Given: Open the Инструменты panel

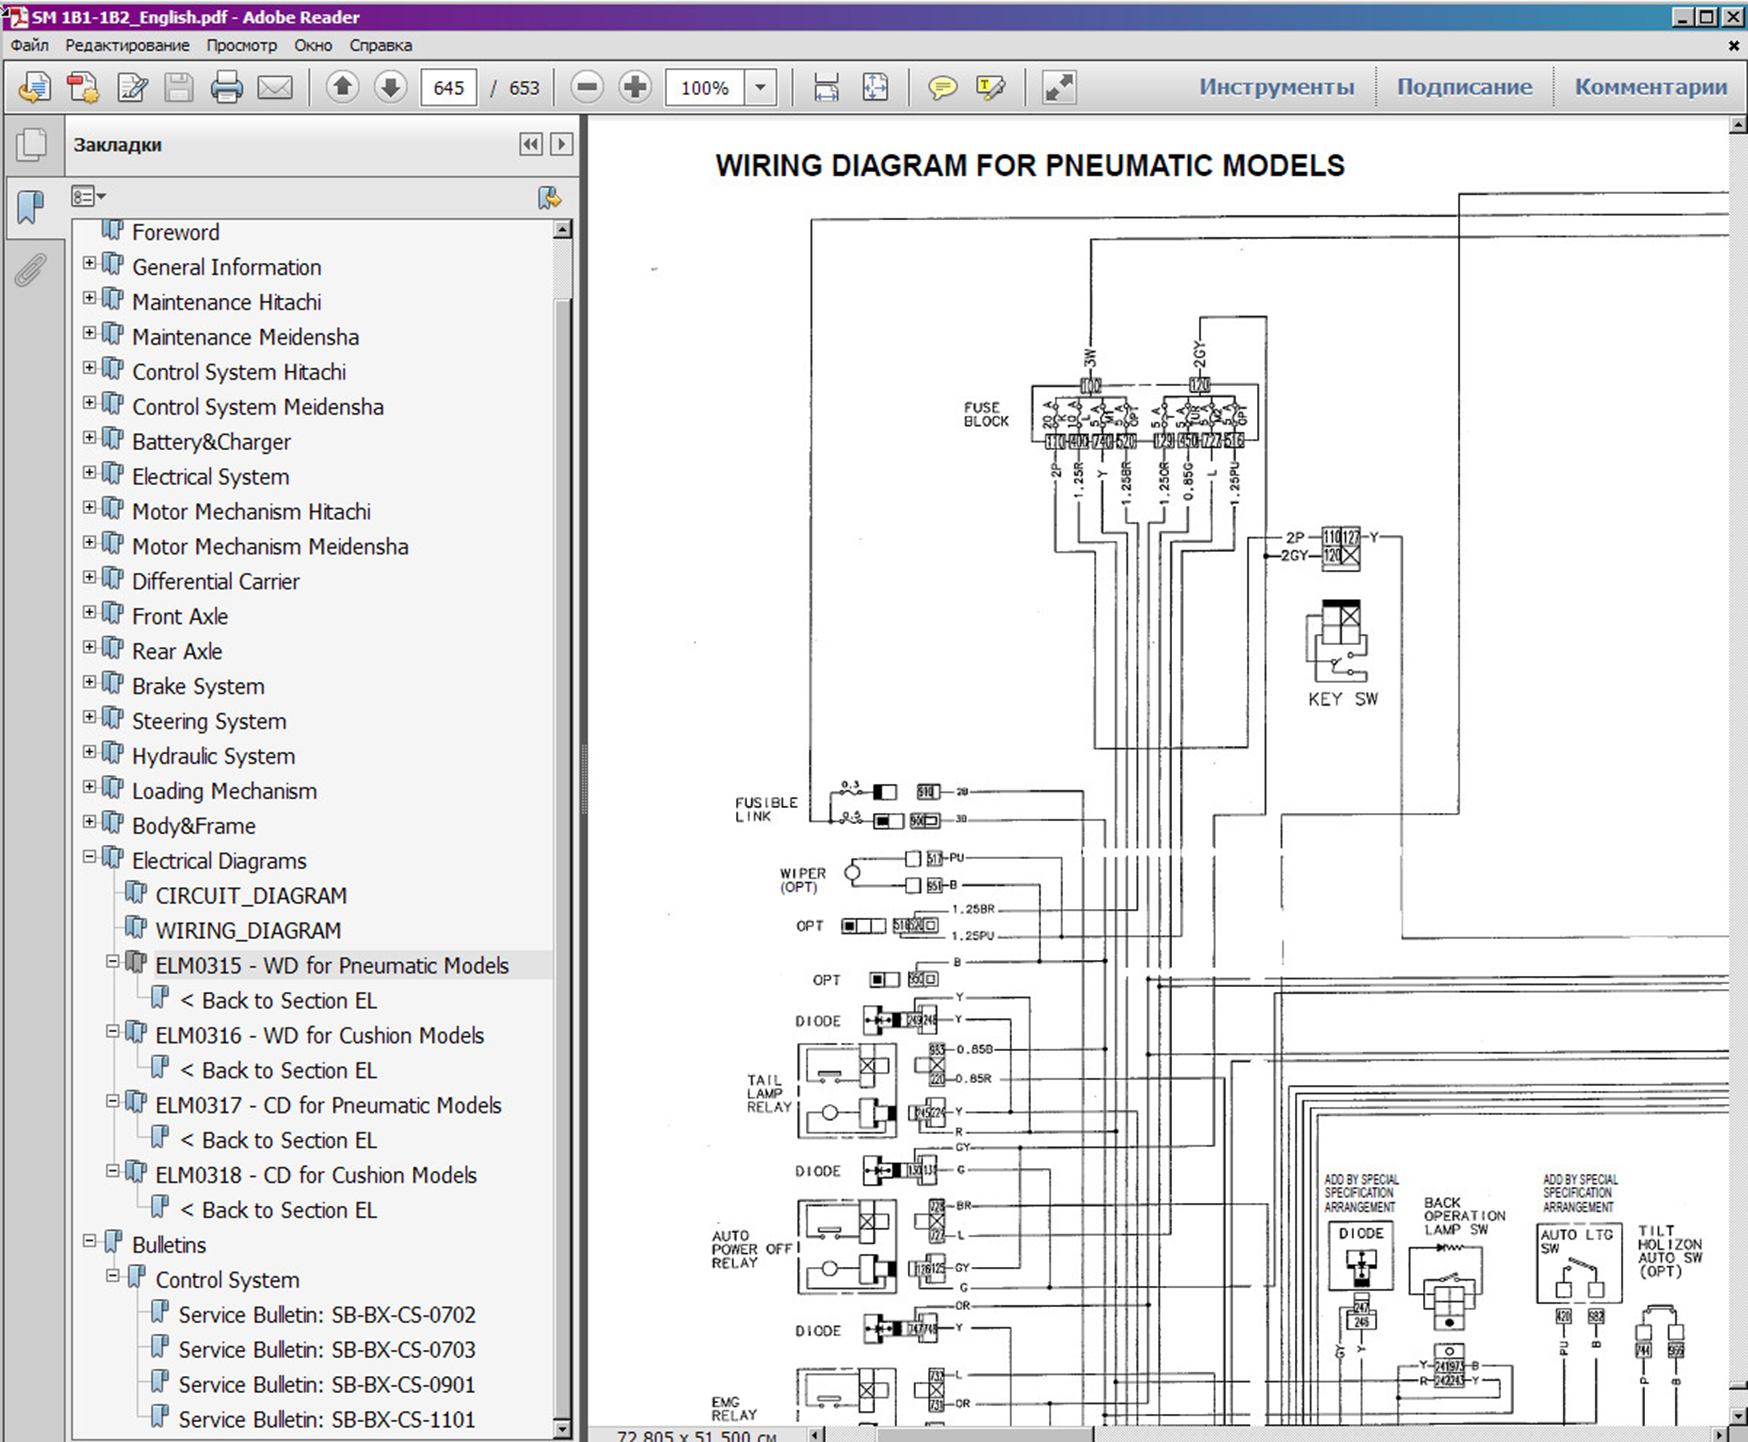Looking at the screenshot, I should (x=1276, y=87).
